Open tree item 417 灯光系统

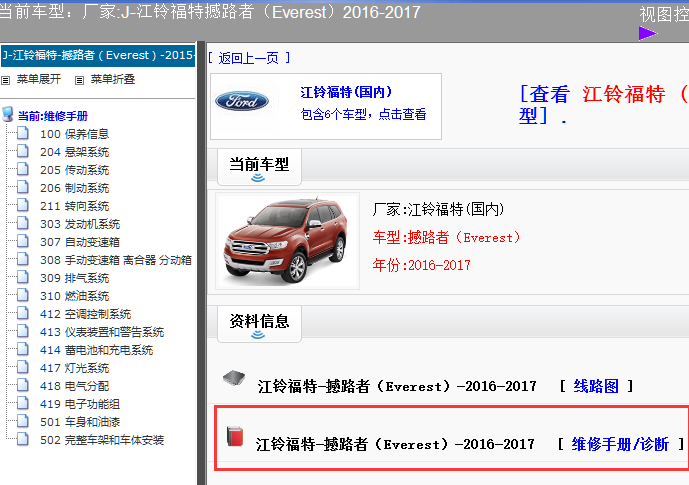(x=74, y=368)
